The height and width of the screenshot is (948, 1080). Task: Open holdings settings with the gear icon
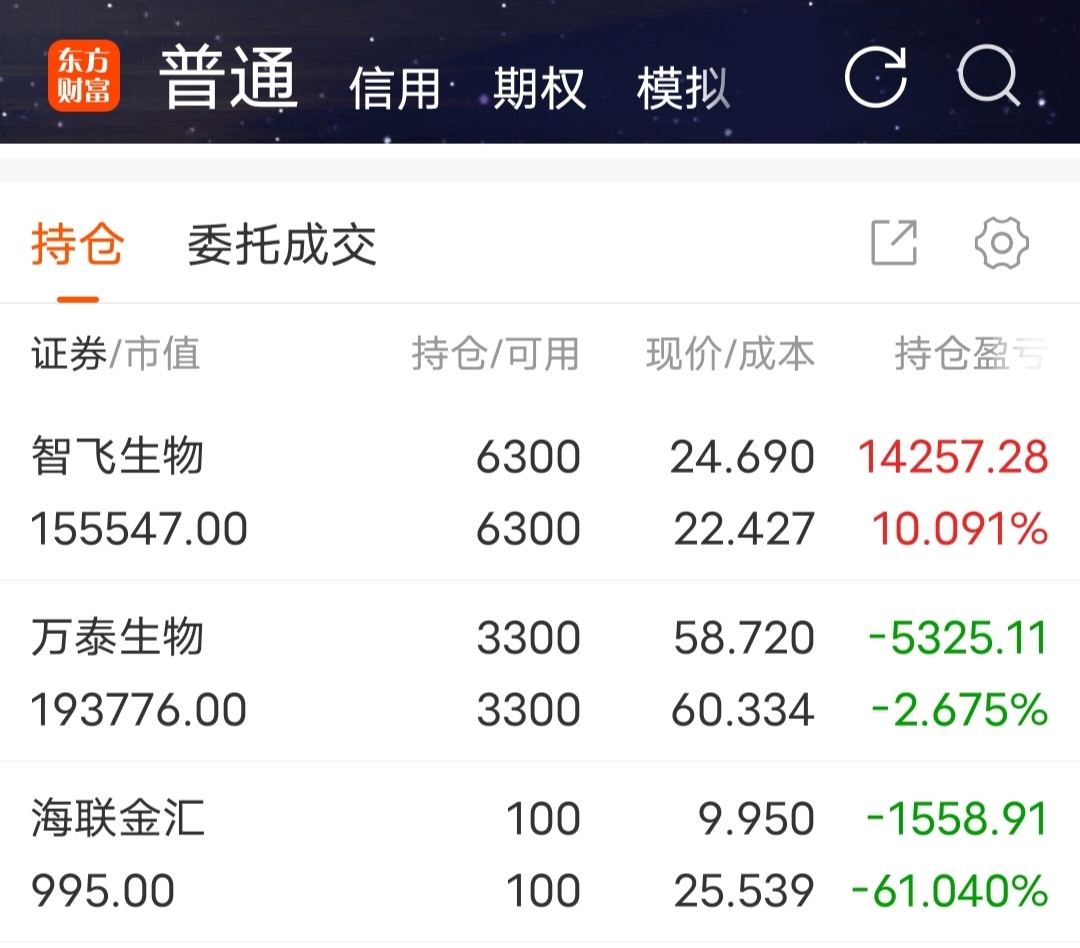pyautogui.click(x=1001, y=243)
